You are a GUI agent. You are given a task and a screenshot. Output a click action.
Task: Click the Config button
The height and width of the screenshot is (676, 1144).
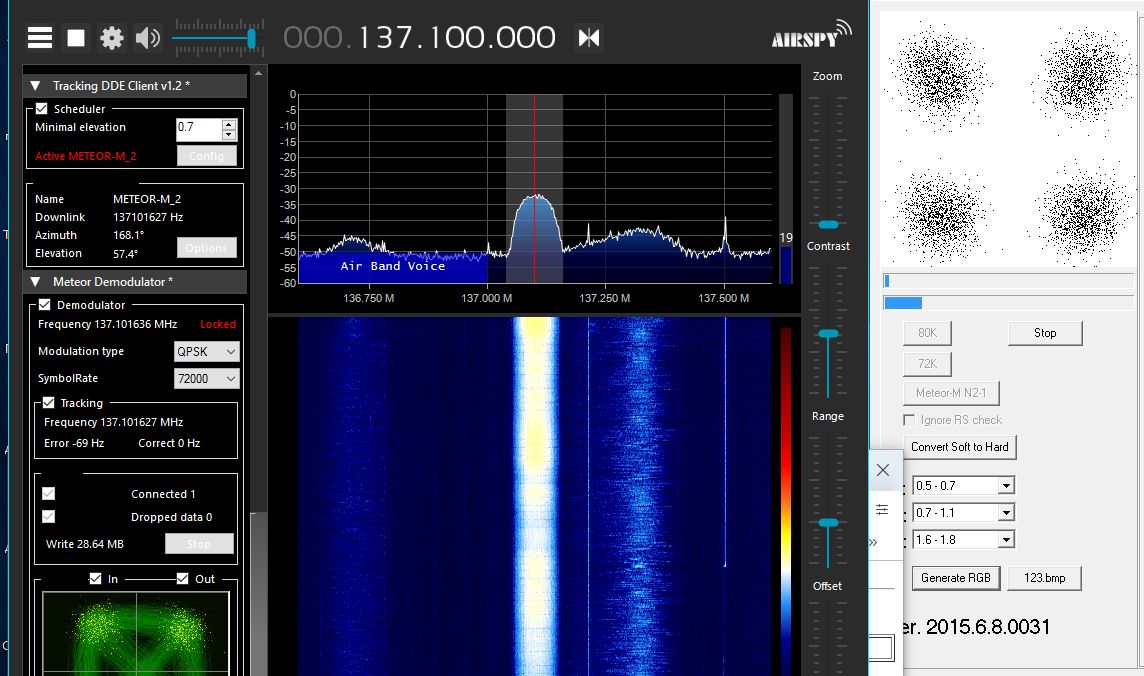click(206, 155)
